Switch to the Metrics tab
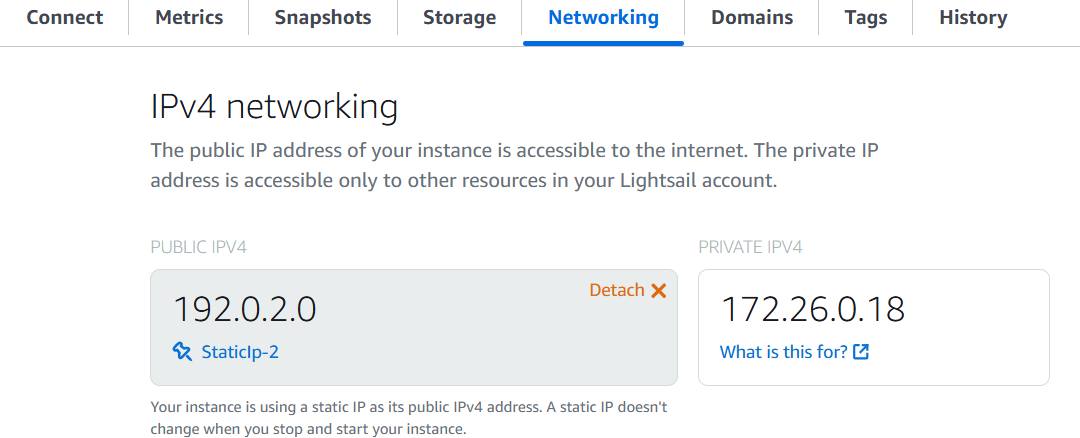Viewport: 1080px width, 438px height. tap(189, 18)
